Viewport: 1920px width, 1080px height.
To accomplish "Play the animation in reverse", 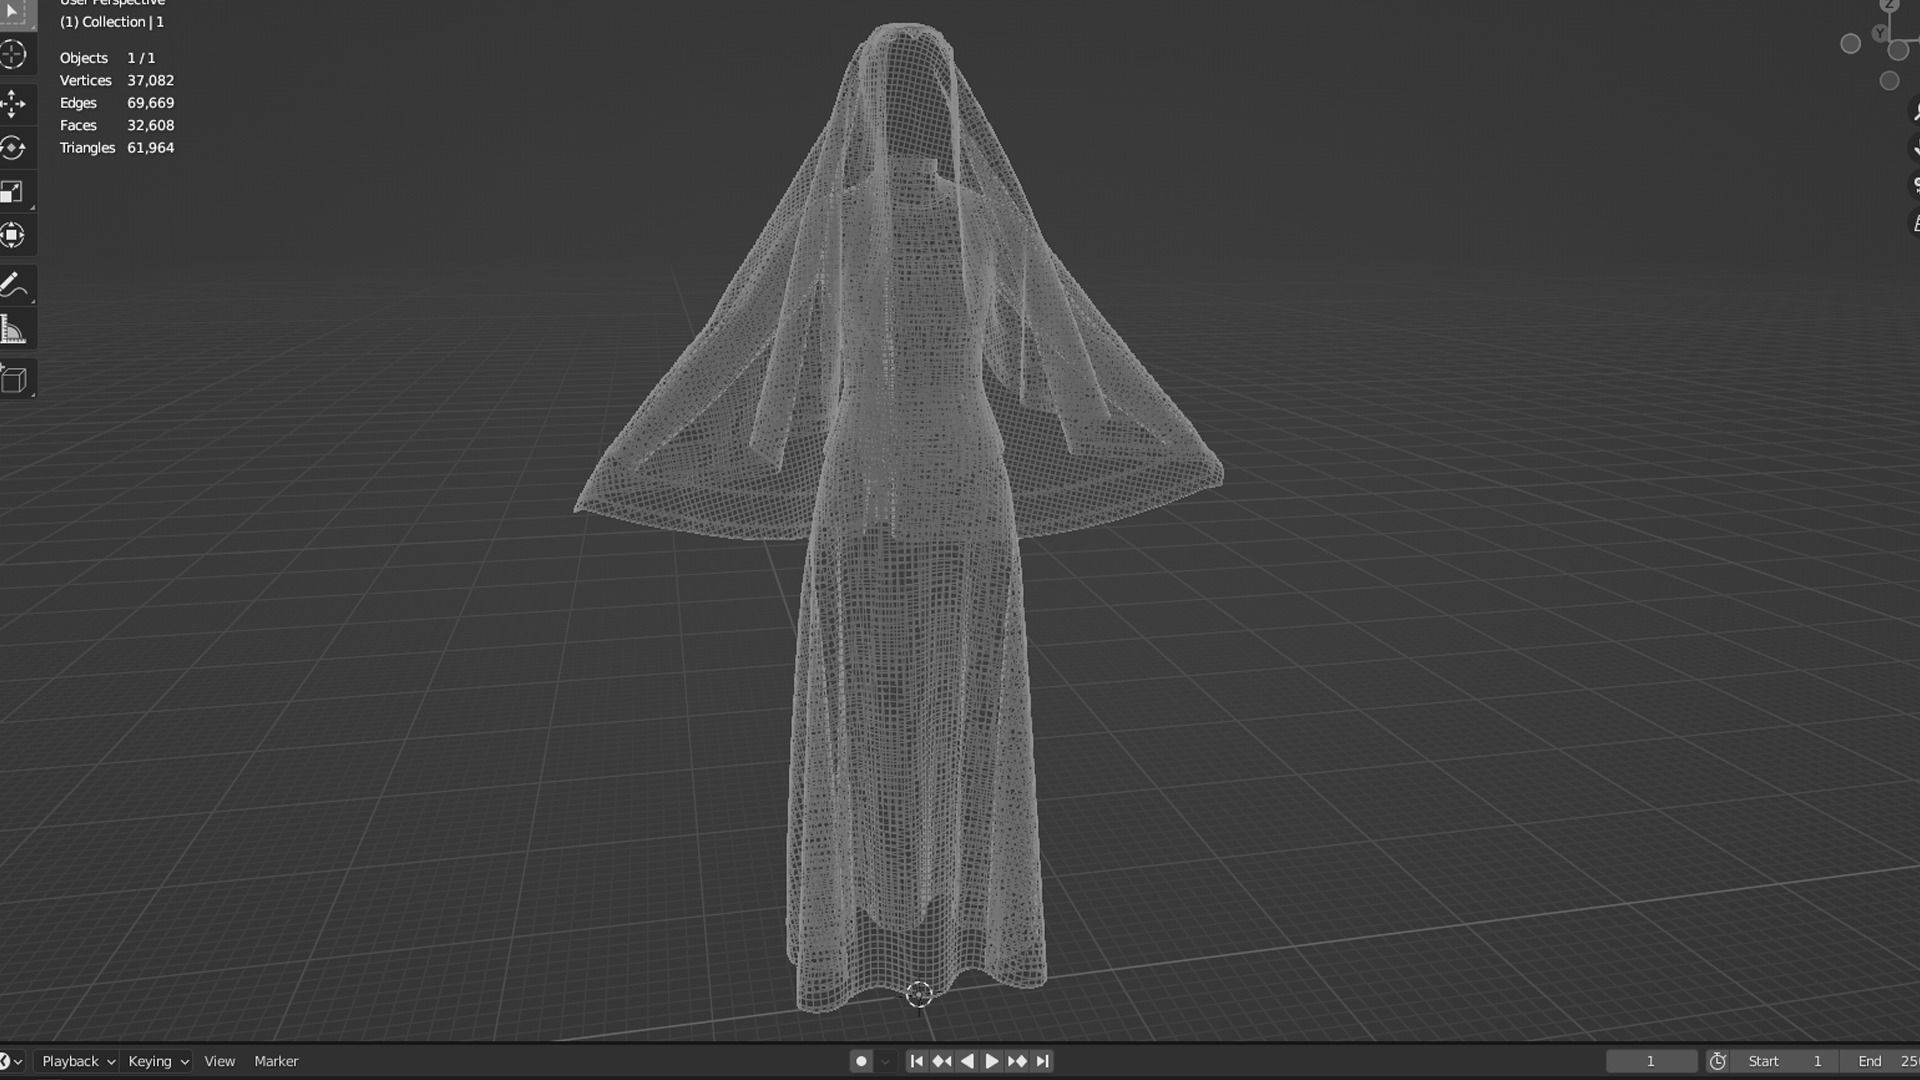I will click(x=967, y=1061).
